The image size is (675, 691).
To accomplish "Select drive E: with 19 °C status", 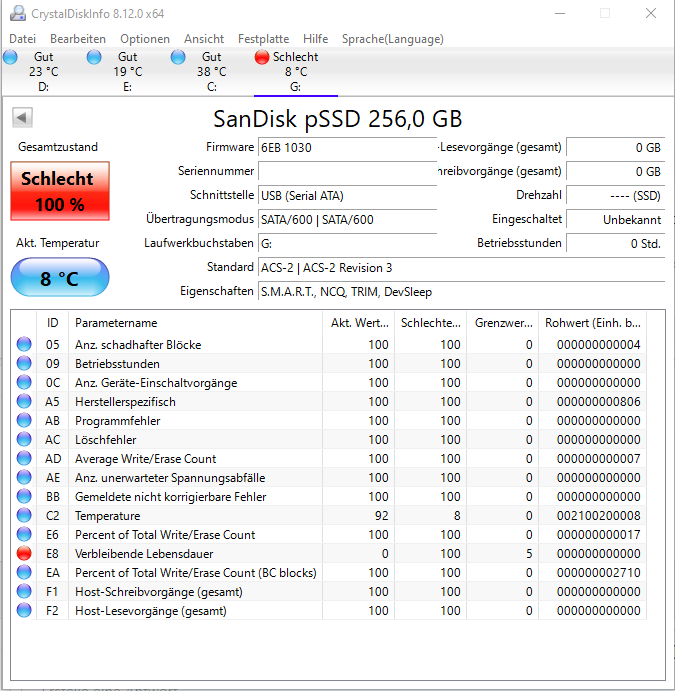I will point(128,71).
